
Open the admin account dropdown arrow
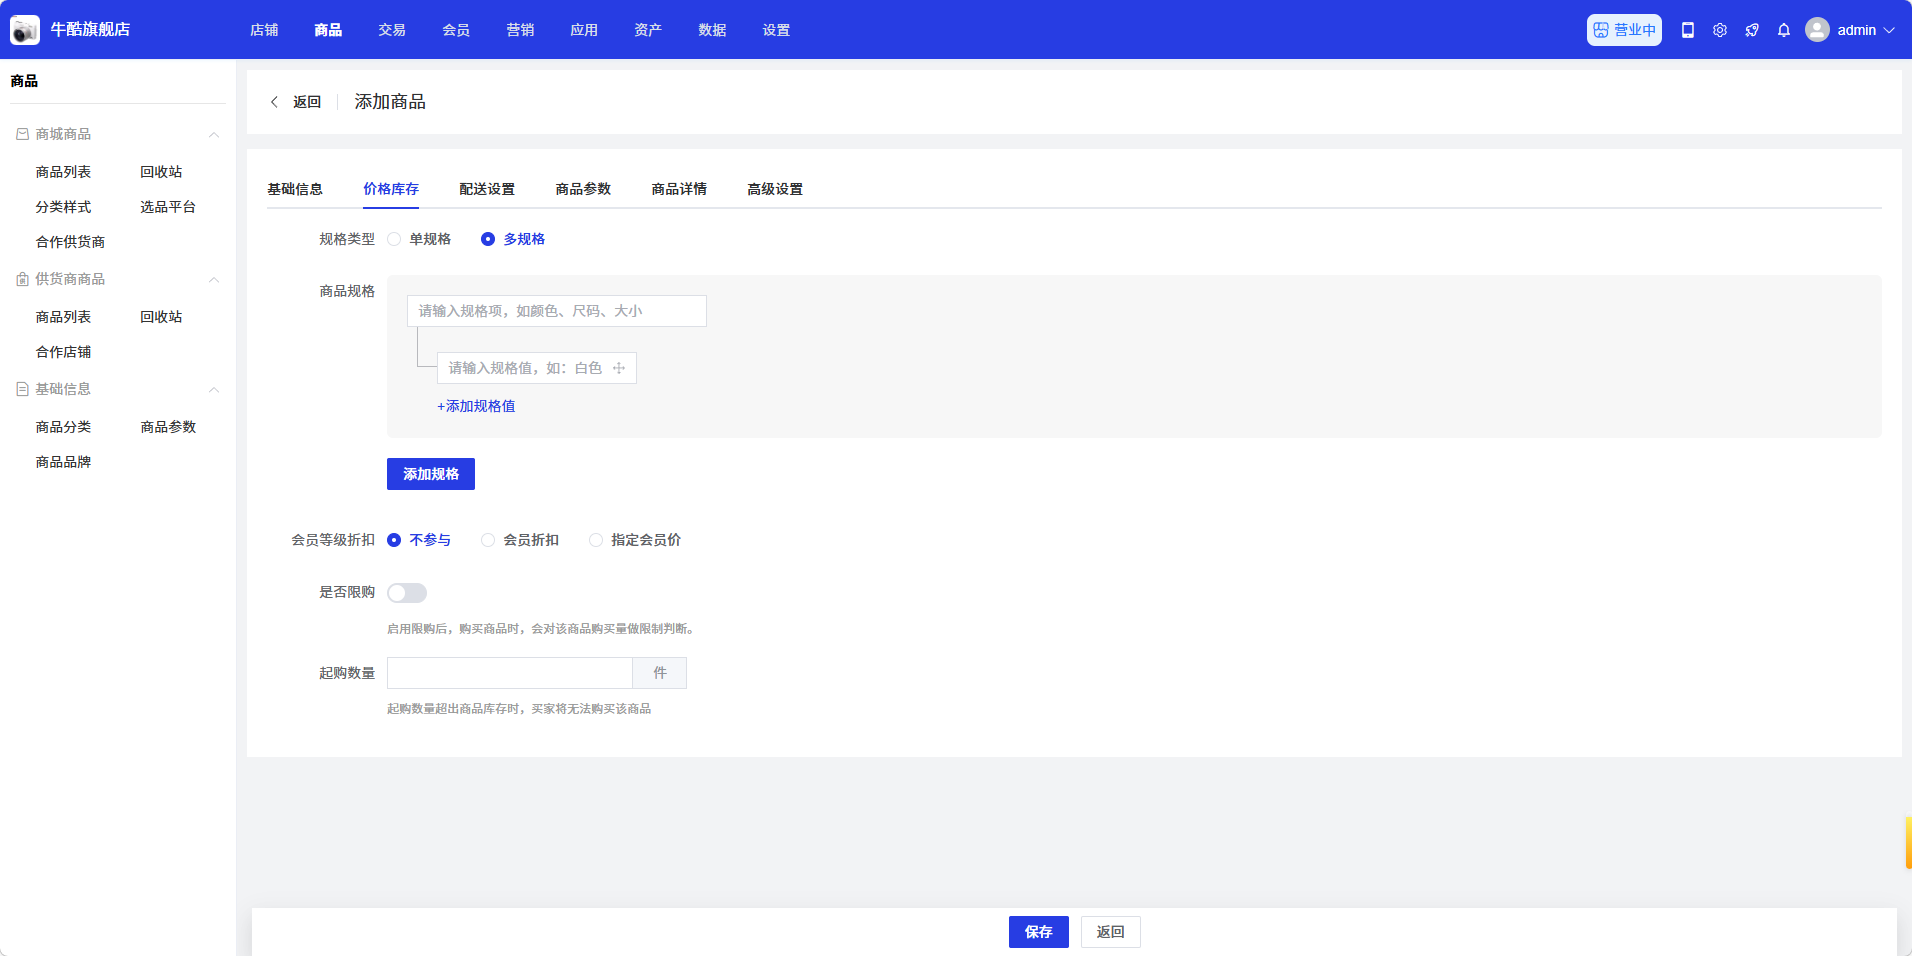click(1889, 30)
